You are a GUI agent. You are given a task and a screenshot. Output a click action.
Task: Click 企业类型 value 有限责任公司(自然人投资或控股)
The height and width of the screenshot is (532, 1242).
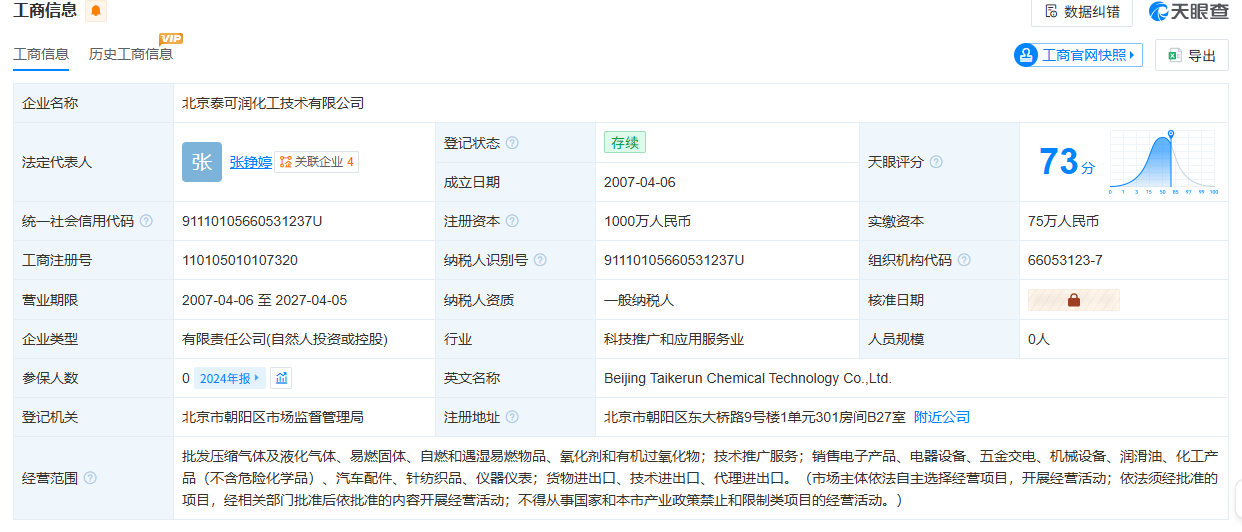[285, 339]
